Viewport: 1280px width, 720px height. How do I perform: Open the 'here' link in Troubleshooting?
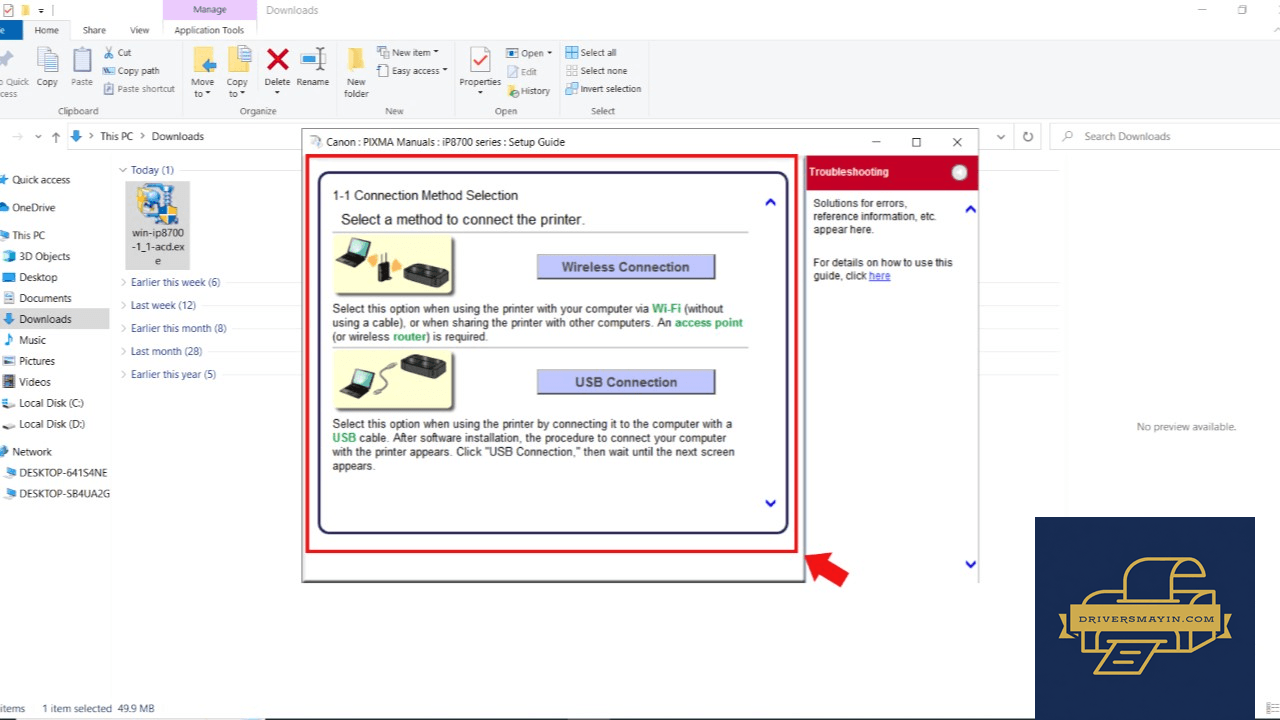point(879,276)
